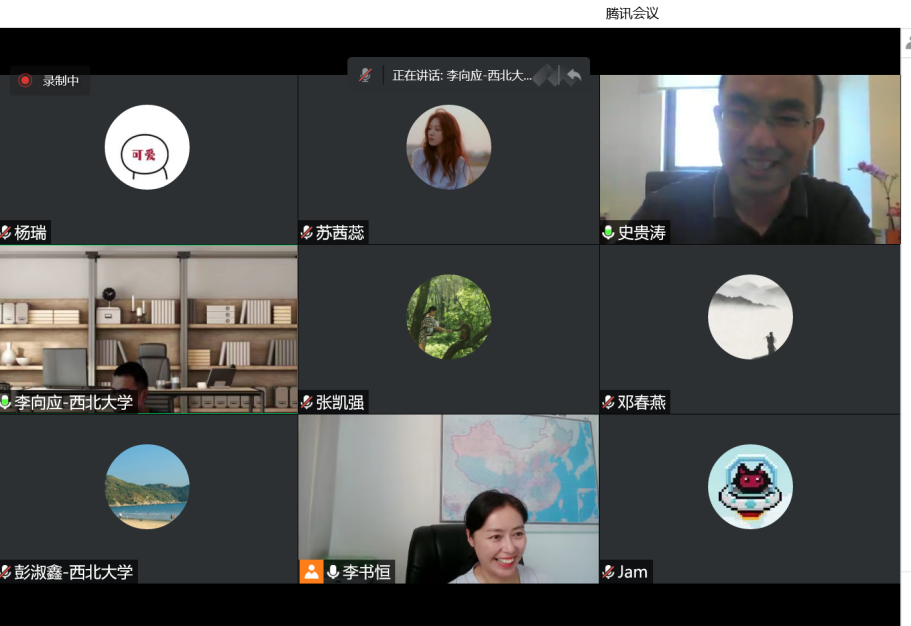The width and height of the screenshot is (911, 626).
Task: Click the muted microphone icon in top speaker bar
Action: pyautogui.click(x=366, y=75)
